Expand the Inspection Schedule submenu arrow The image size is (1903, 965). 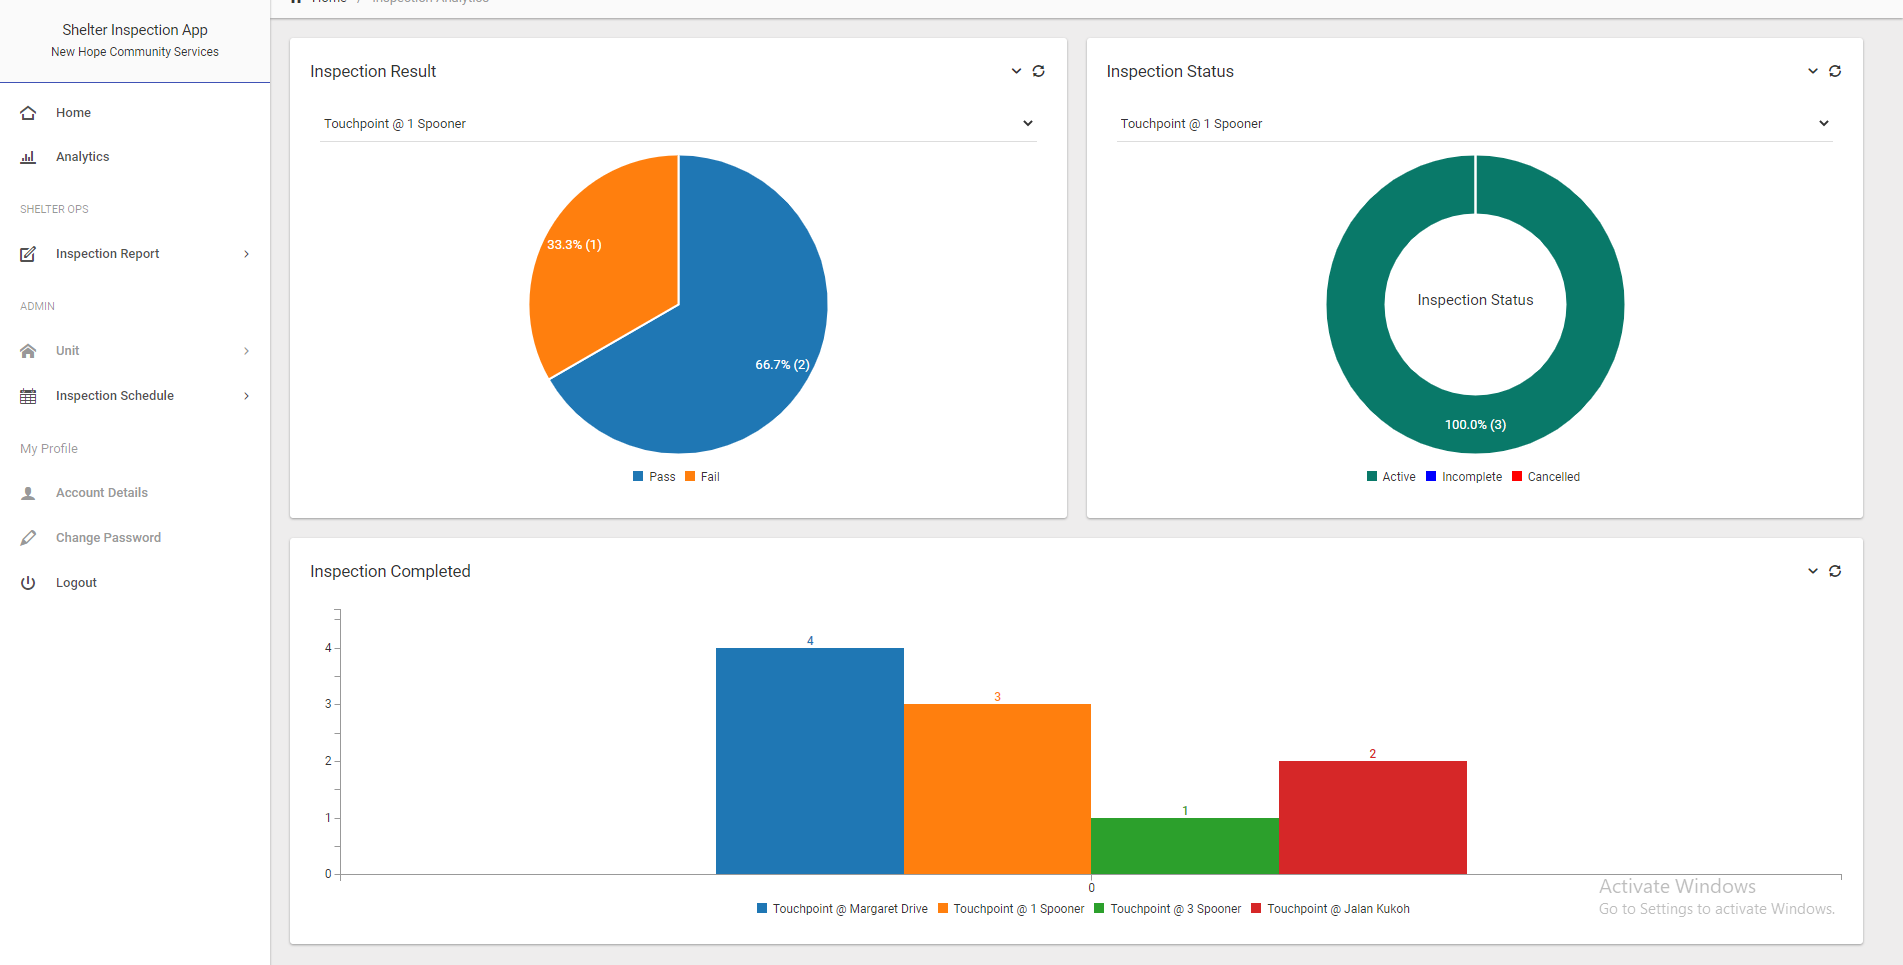[246, 396]
